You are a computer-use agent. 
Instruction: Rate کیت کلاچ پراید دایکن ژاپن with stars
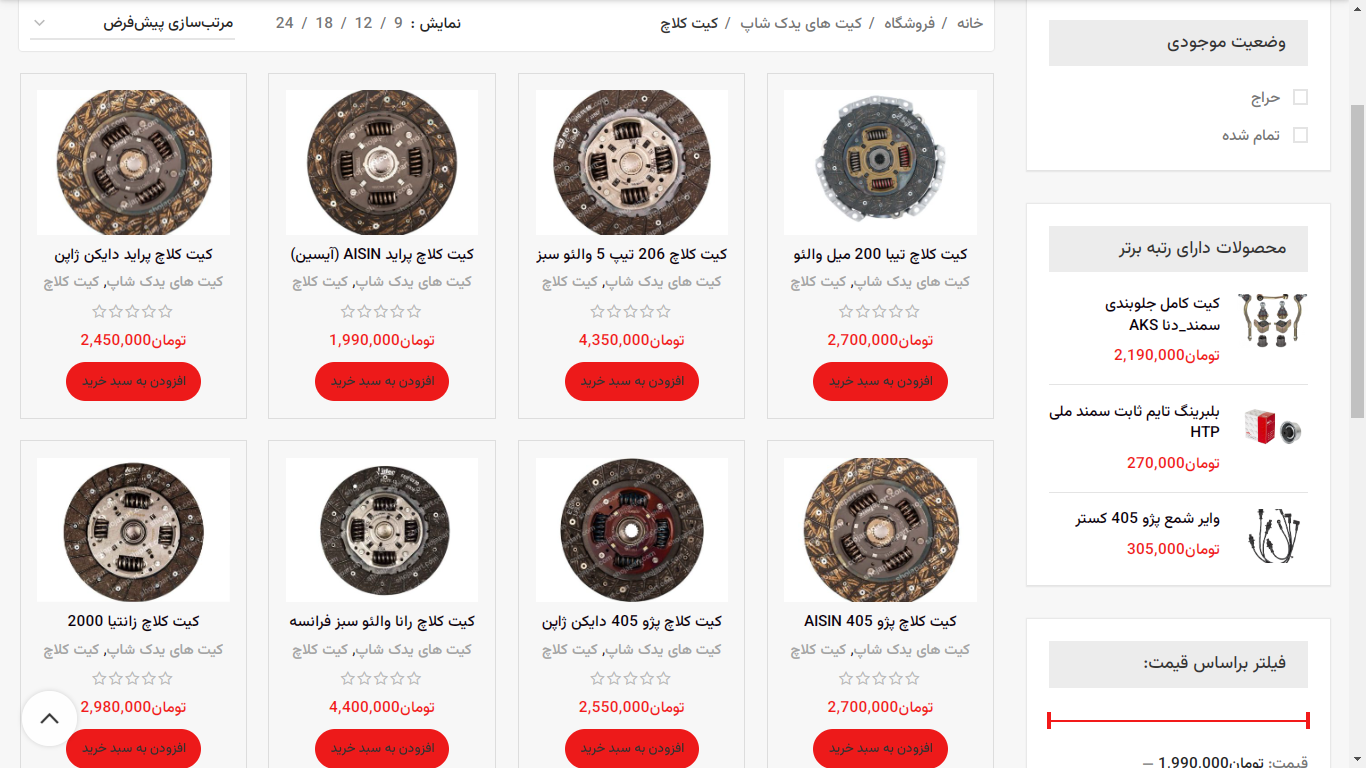tap(133, 311)
